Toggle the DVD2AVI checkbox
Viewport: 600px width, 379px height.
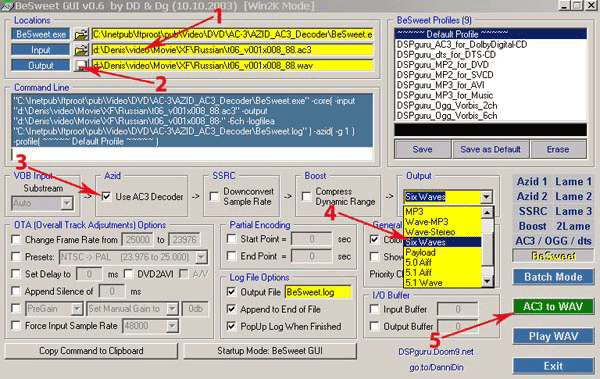[129, 274]
